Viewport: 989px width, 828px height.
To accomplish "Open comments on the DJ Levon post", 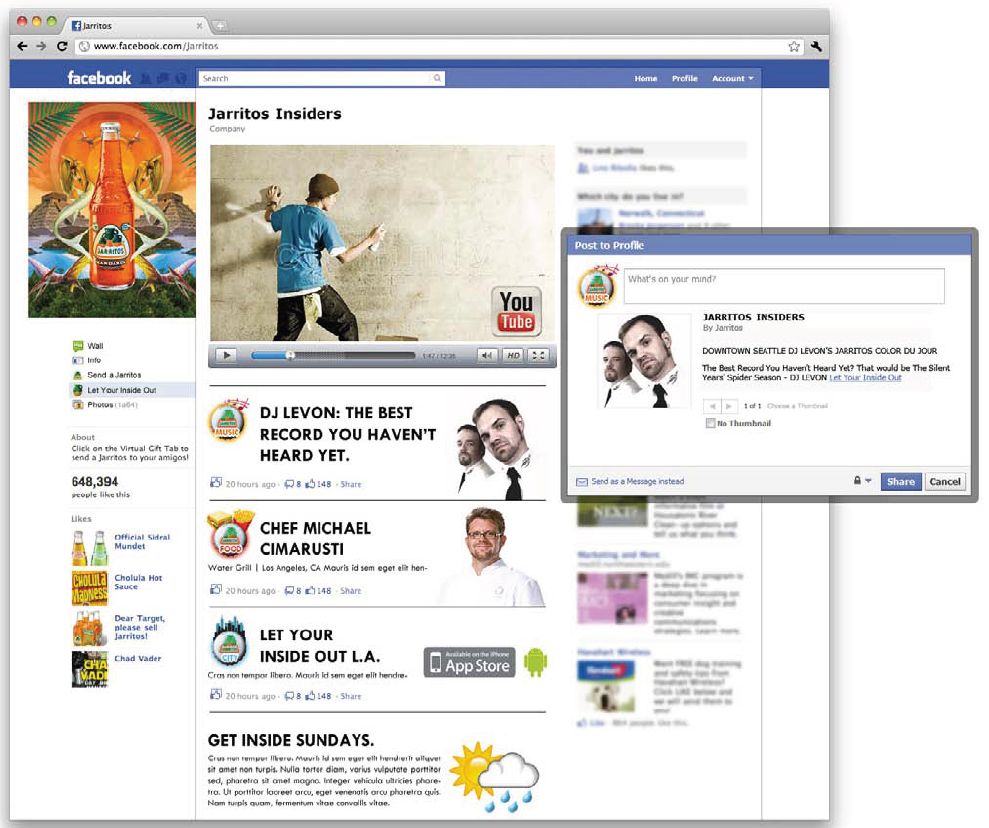I will pos(289,484).
